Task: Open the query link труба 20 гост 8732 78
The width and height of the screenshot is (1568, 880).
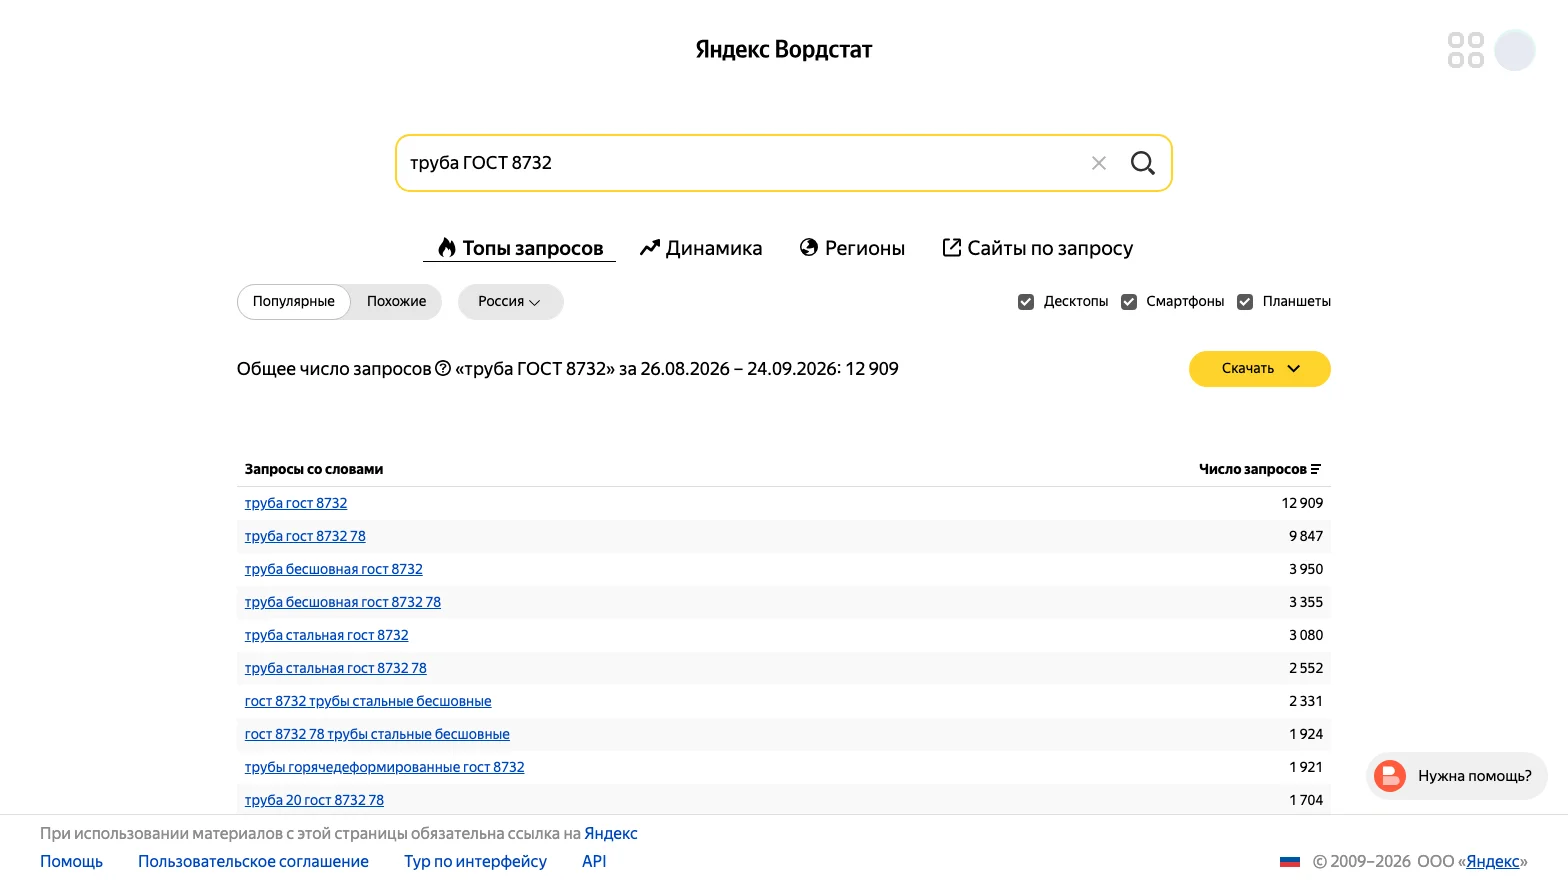Action: click(x=314, y=800)
